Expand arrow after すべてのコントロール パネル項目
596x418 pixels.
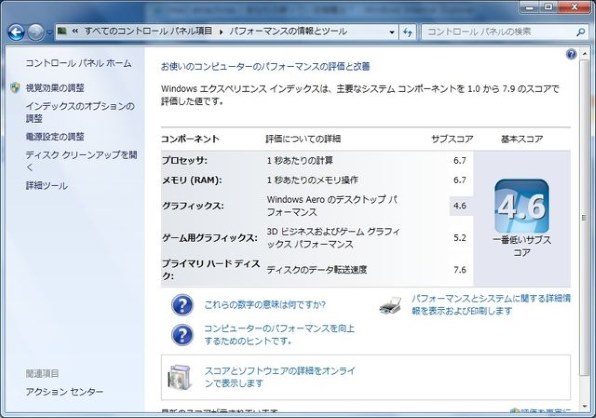tap(221, 32)
